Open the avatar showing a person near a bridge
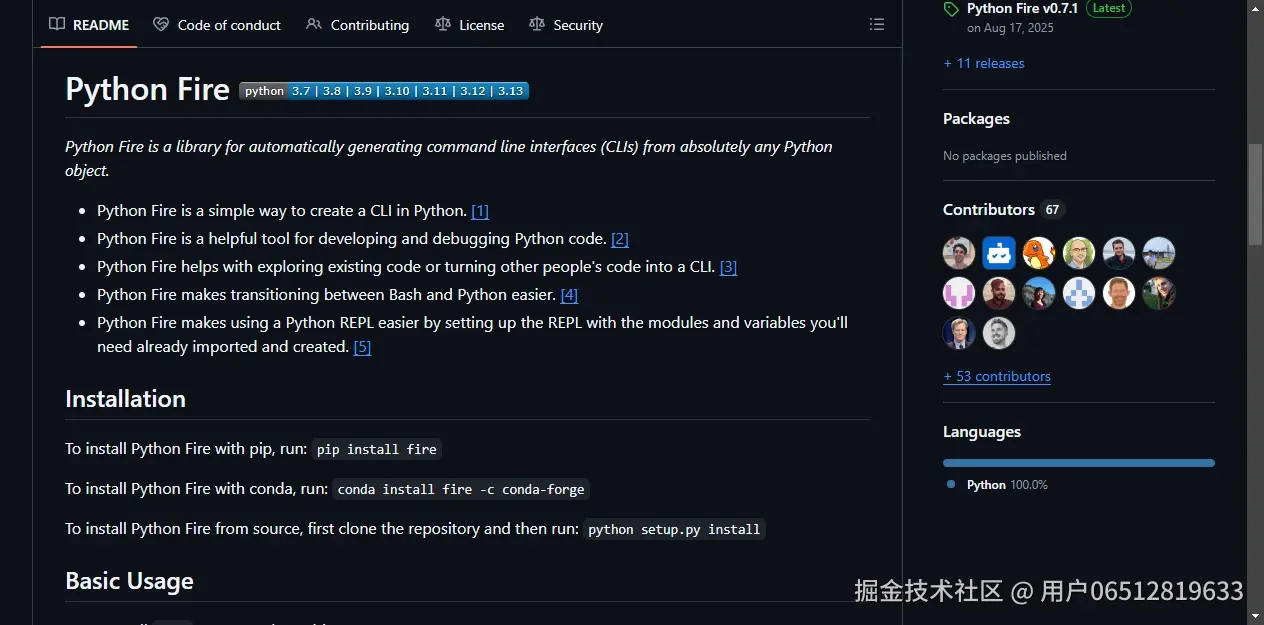 [x=1159, y=253]
